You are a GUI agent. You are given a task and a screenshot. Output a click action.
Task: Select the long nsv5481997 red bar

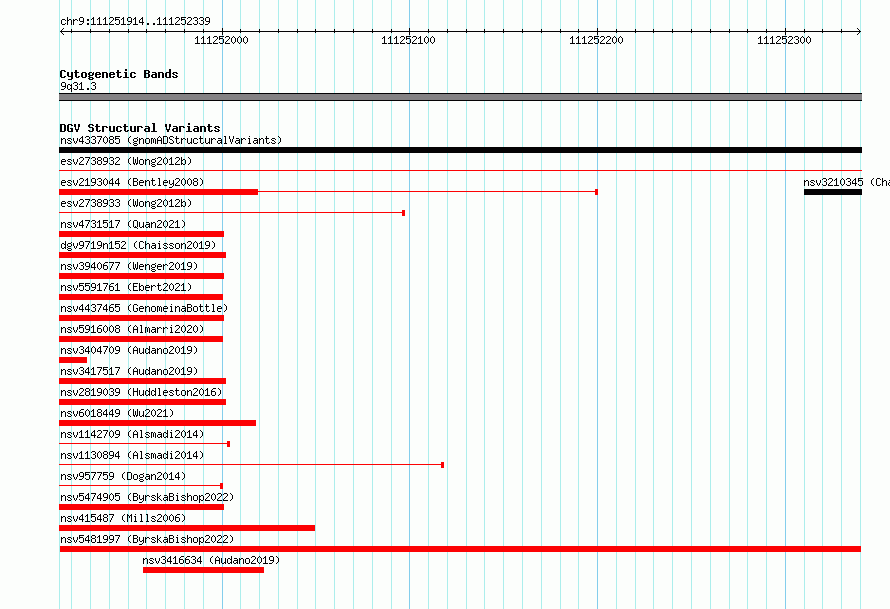point(460,549)
